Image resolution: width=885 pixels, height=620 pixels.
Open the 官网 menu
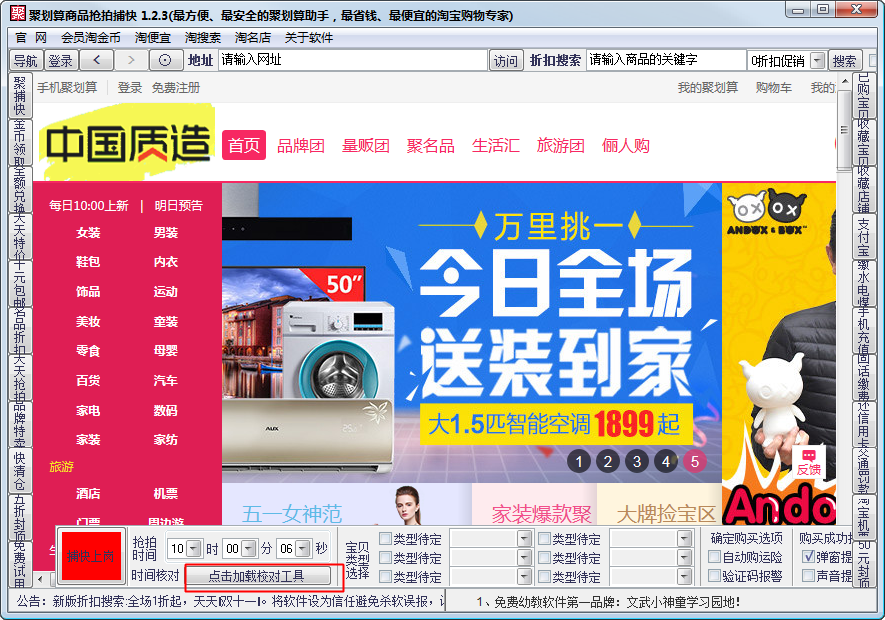tap(31, 38)
